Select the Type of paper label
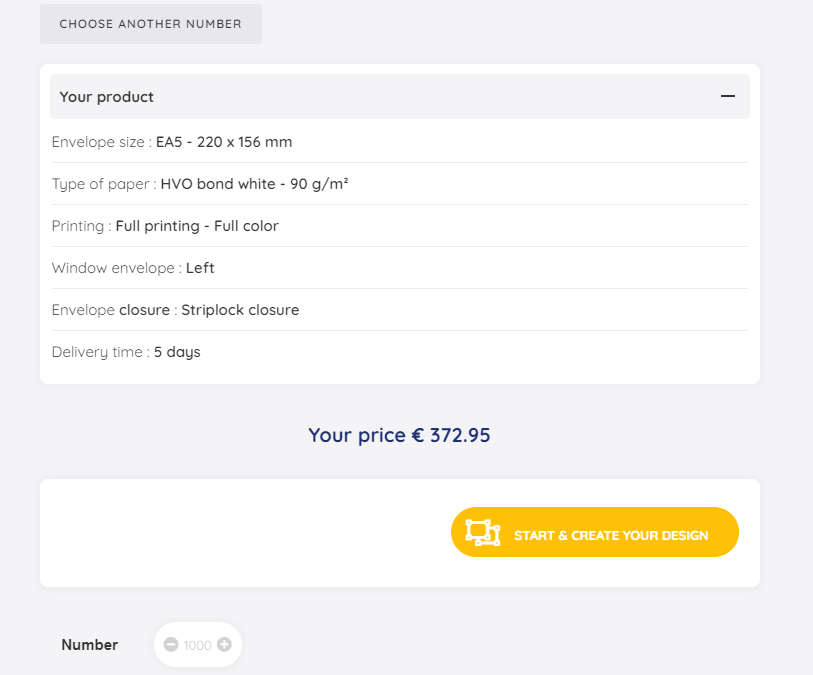Screen dimensions: 813x675 click(103, 184)
